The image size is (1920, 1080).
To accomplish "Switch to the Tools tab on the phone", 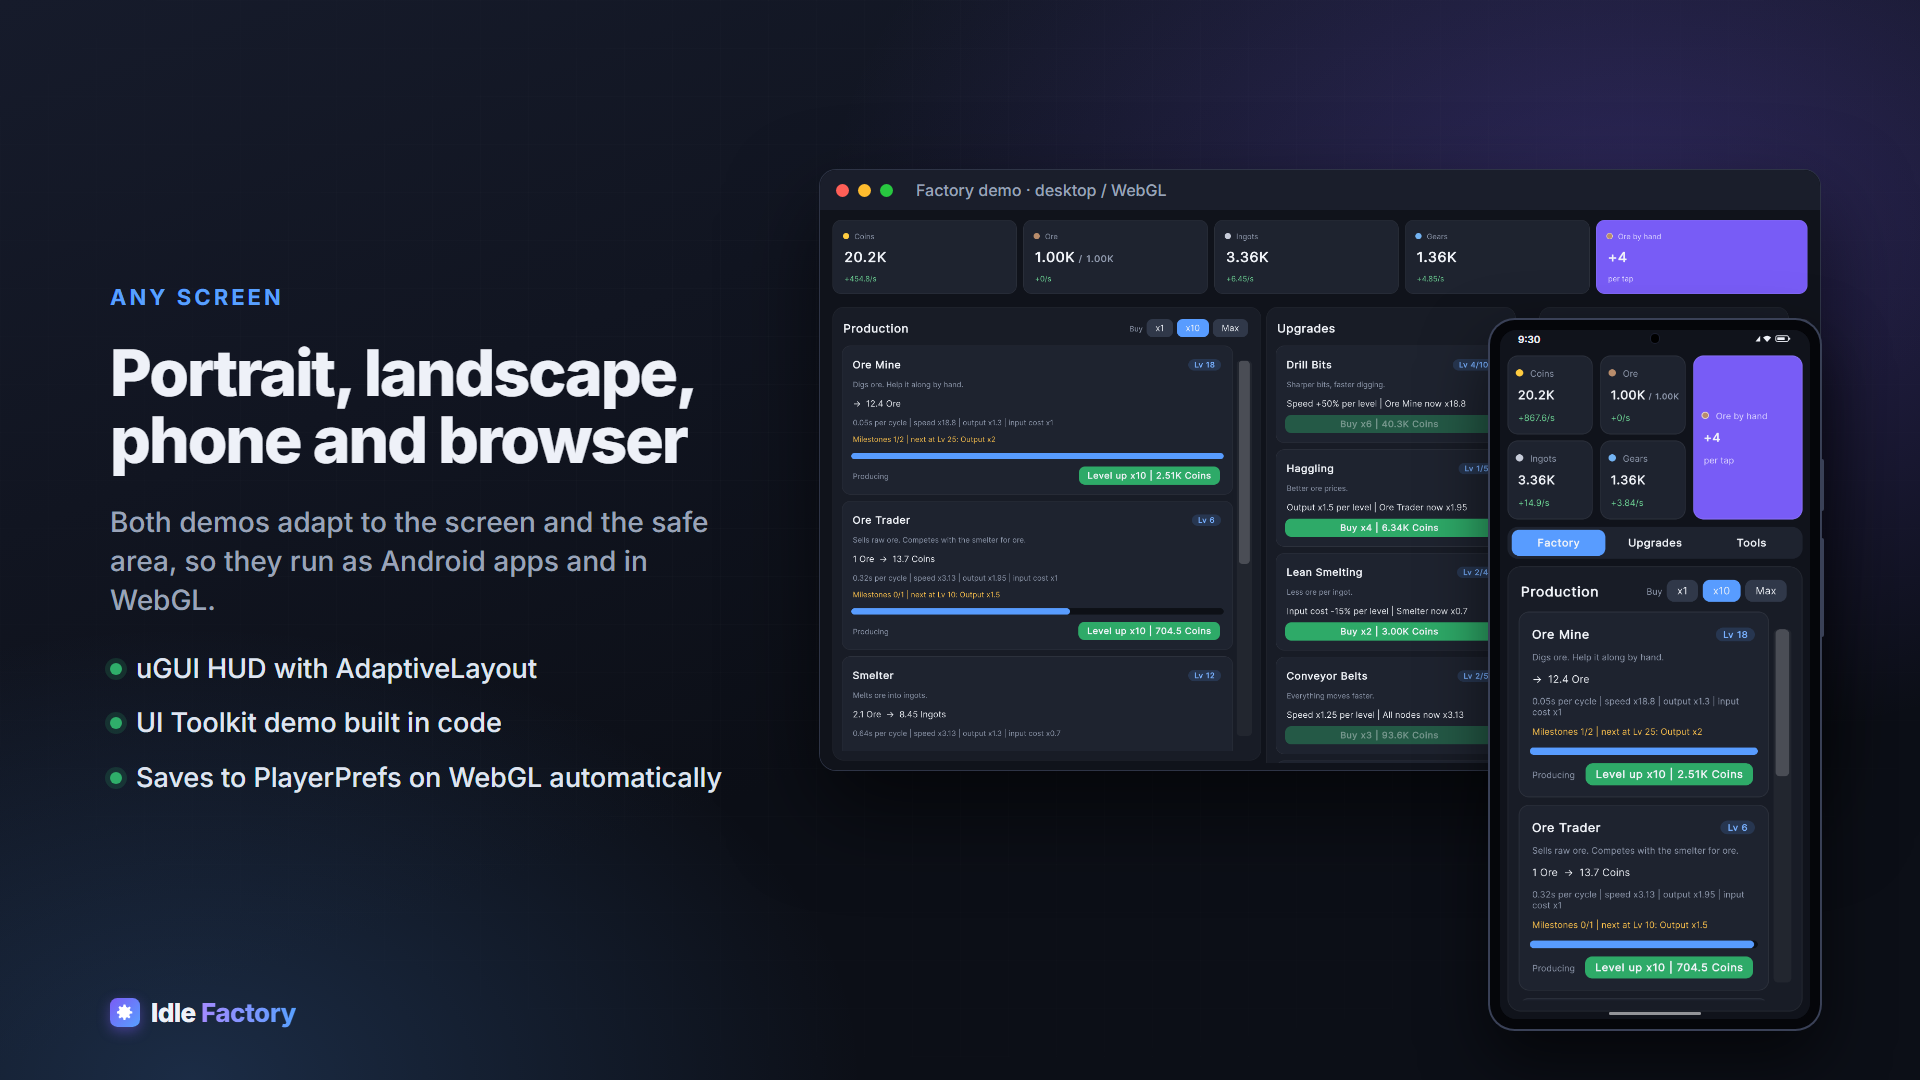I will (1751, 542).
